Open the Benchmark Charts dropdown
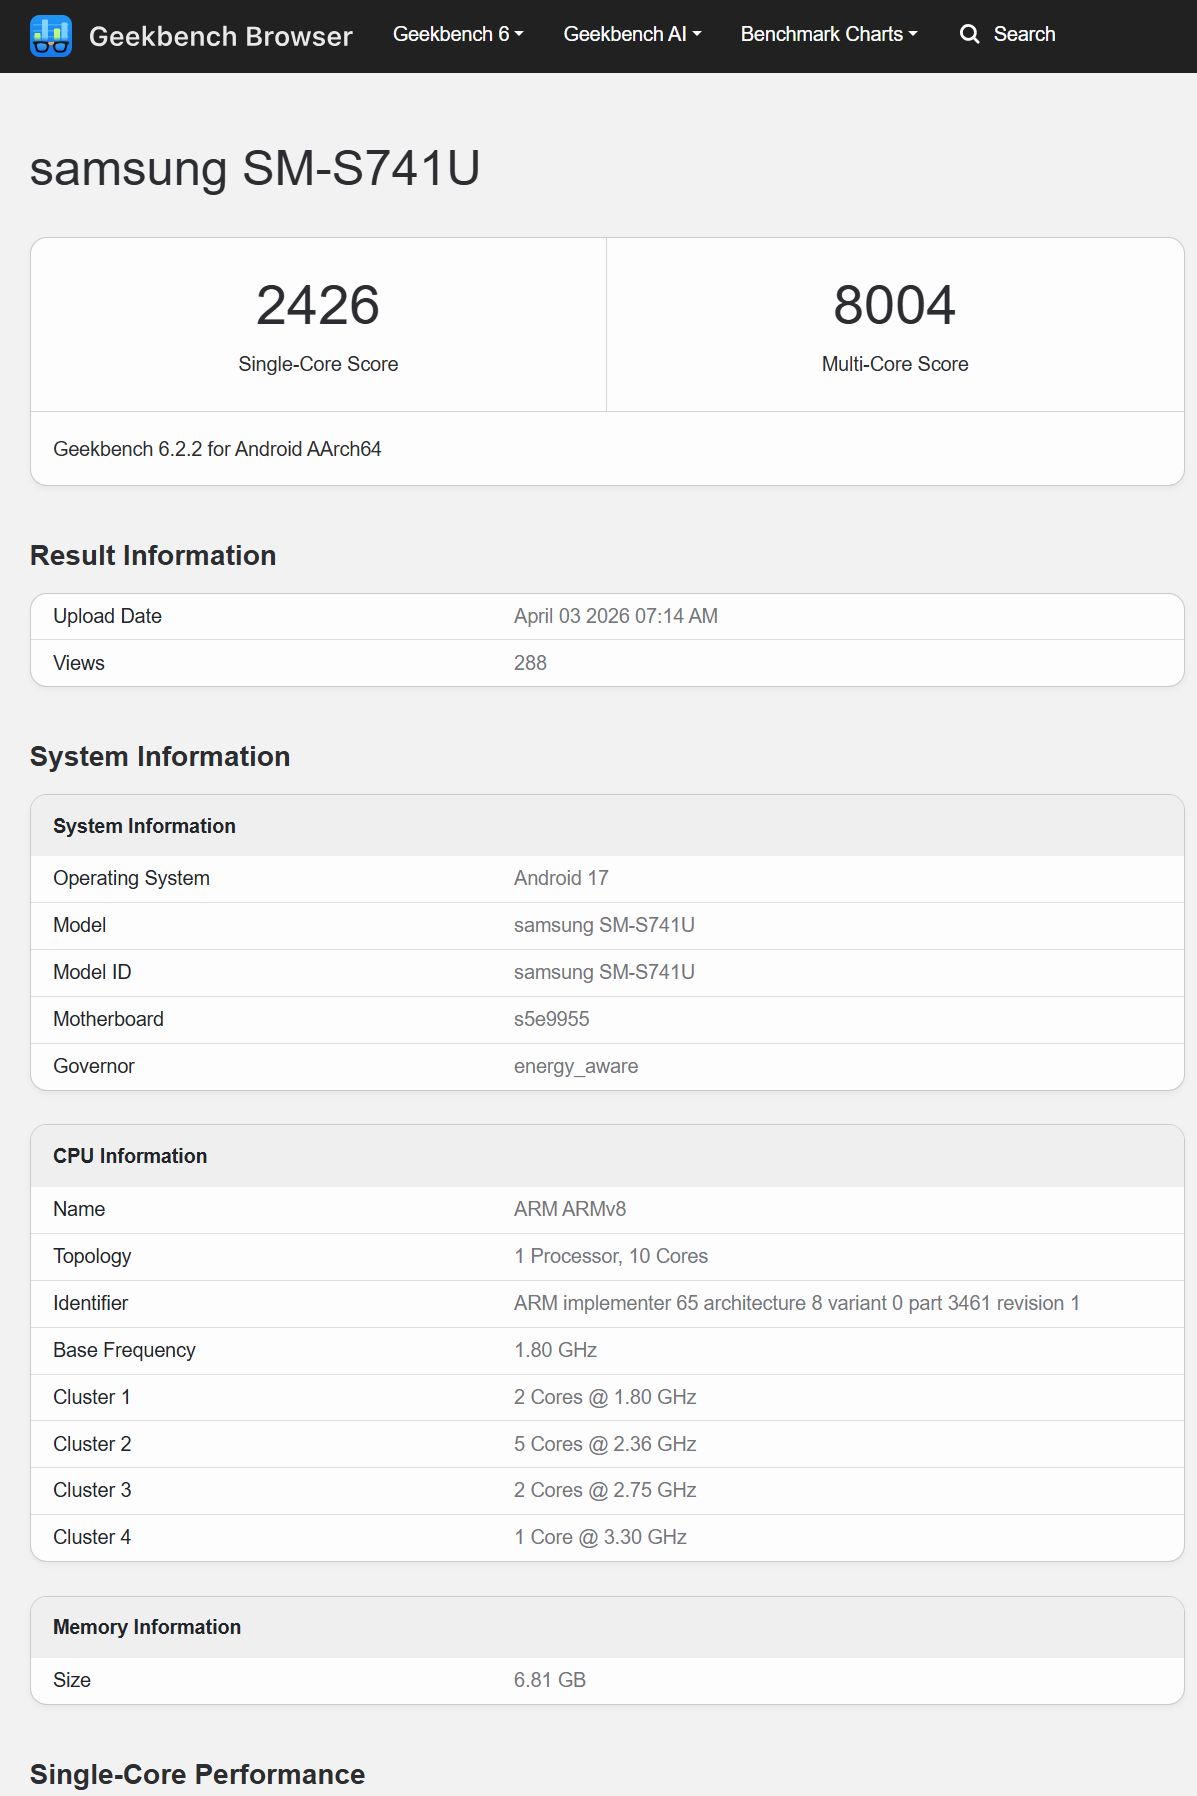 (x=828, y=34)
